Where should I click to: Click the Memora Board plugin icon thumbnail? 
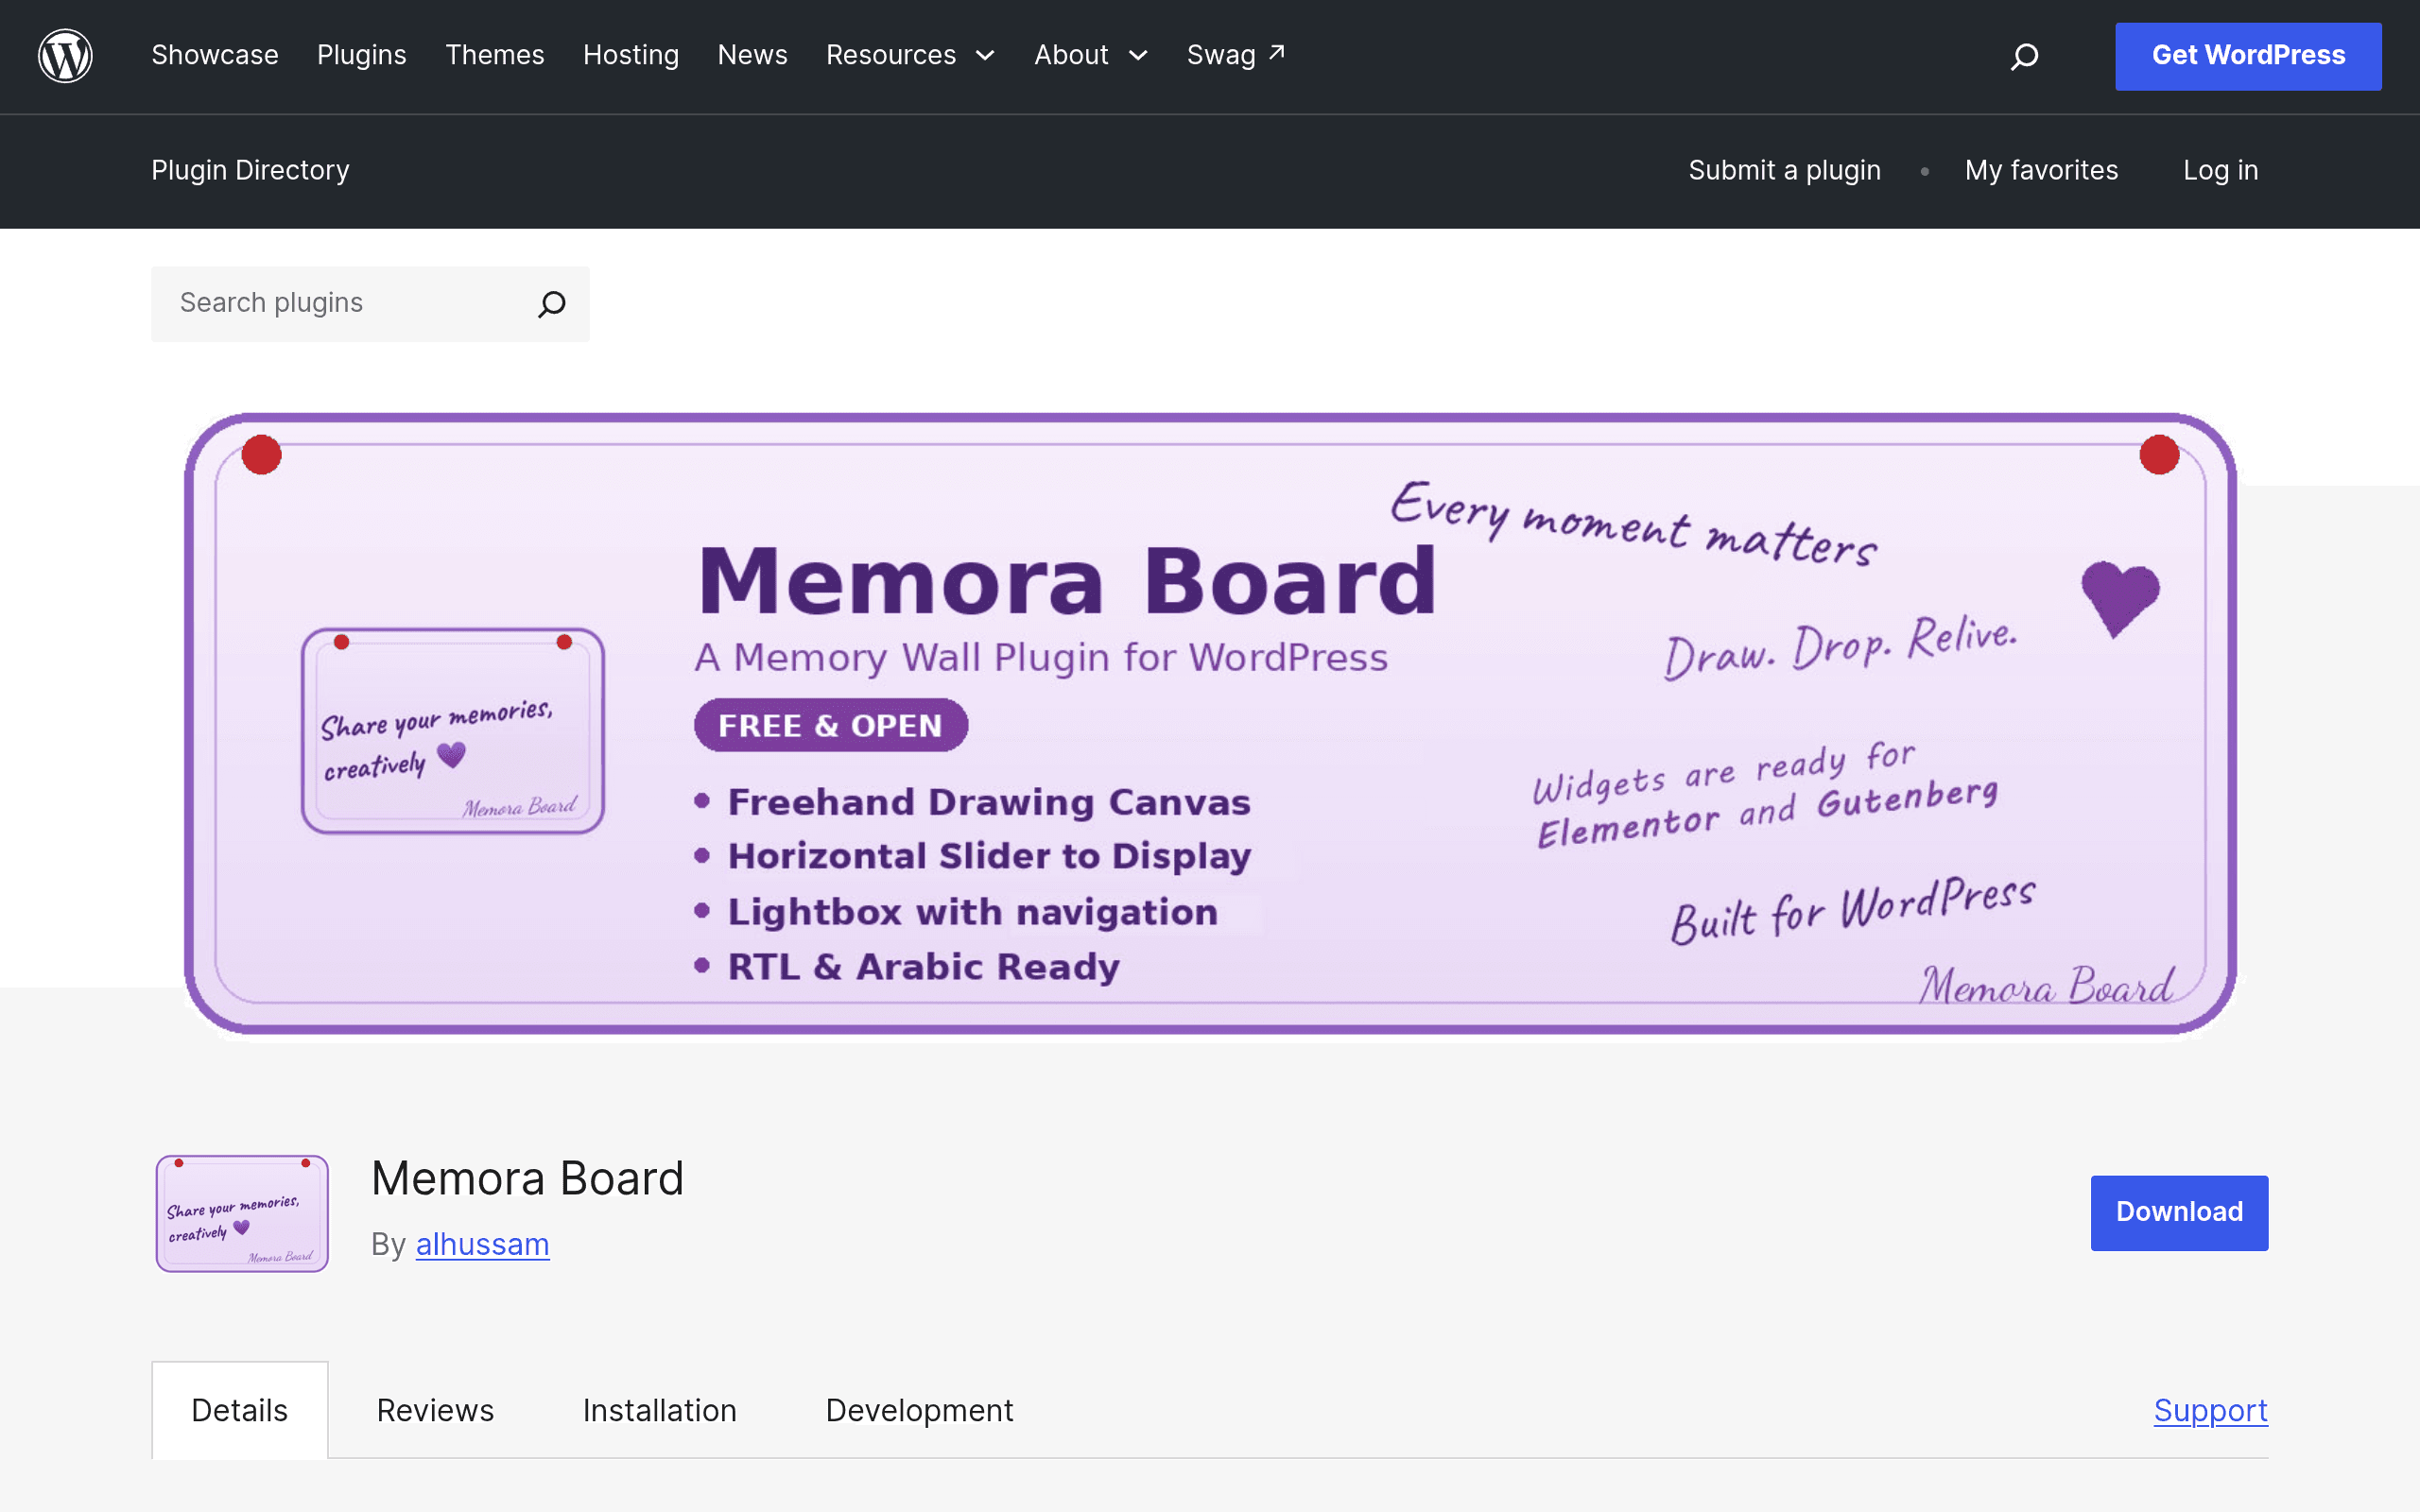point(242,1213)
